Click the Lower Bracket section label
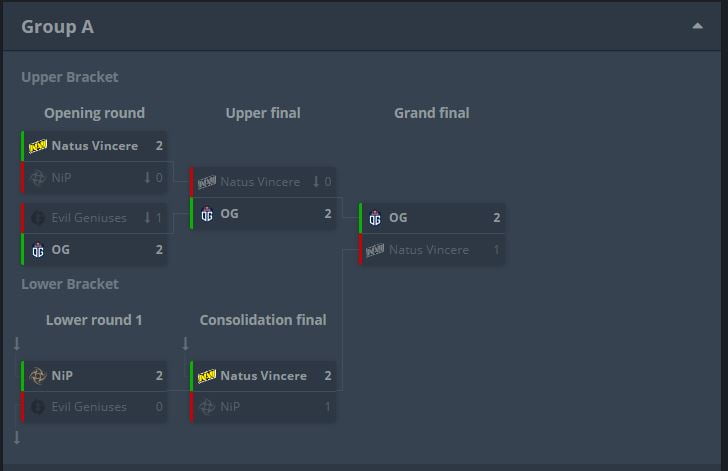The width and height of the screenshot is (728, 471). coord(70,284)
